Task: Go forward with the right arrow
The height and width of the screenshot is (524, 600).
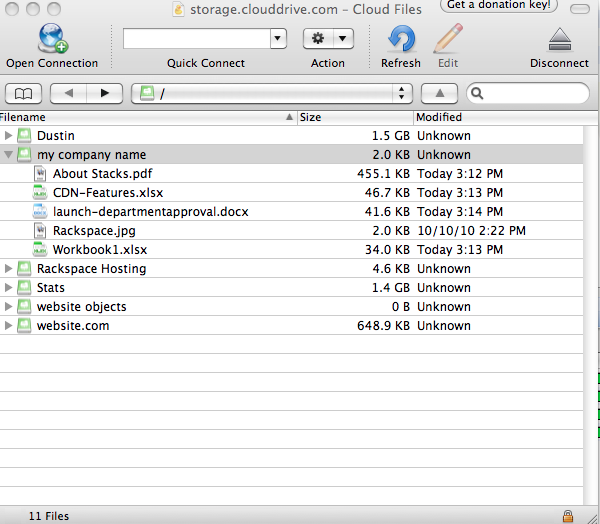Action: click(x=104, y=93)
